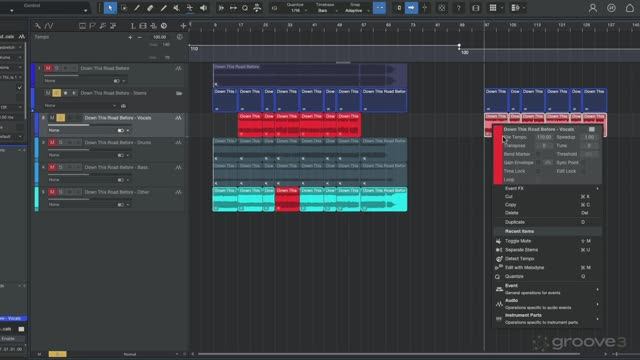Click folder icon on the Stems track
Image resolution: width=640 pixels, height=360 pixels.
(179, 93)
